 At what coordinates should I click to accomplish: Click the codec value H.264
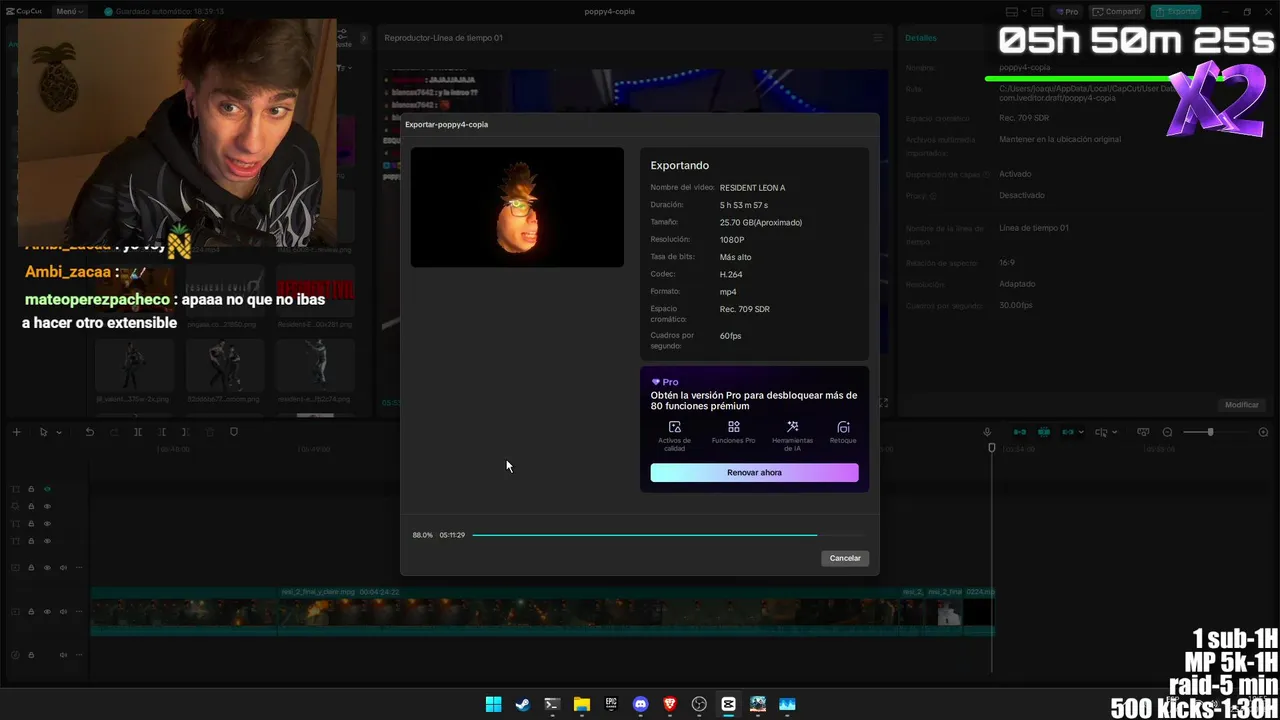[x=731, y=274]
